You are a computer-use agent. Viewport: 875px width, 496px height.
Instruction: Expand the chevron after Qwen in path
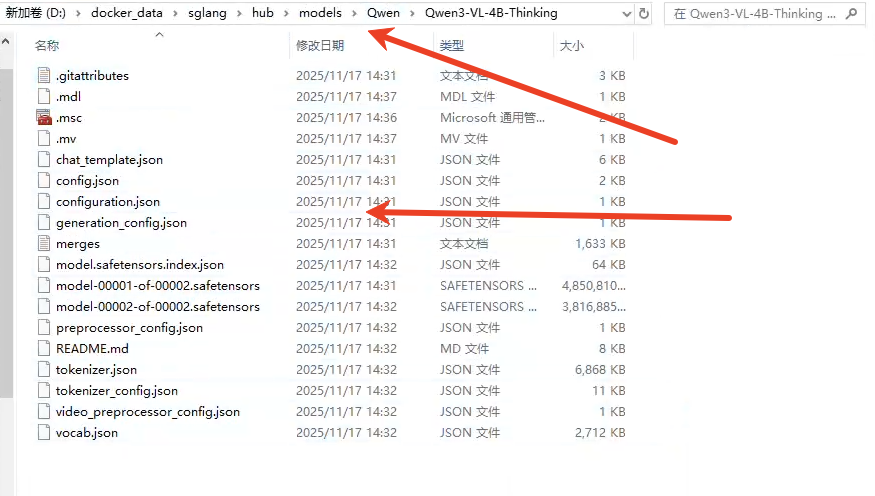pyautogui.click(x=412, y=13)
